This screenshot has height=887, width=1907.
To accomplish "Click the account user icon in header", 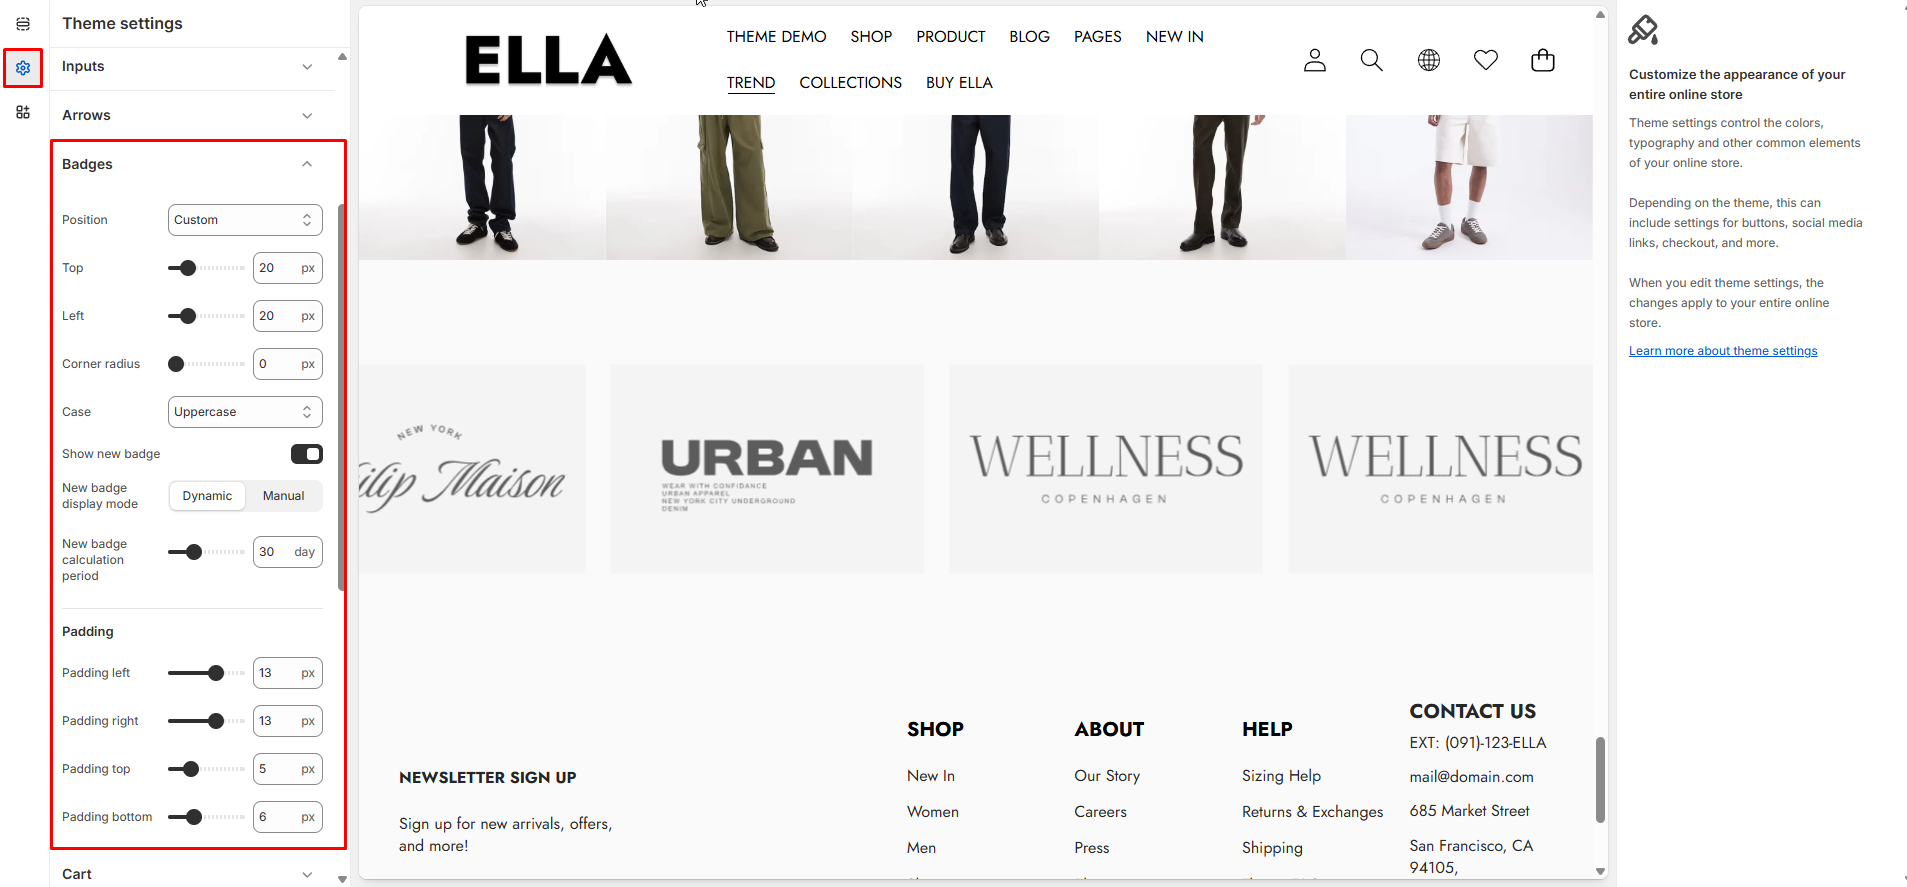I will (1315, 61).
